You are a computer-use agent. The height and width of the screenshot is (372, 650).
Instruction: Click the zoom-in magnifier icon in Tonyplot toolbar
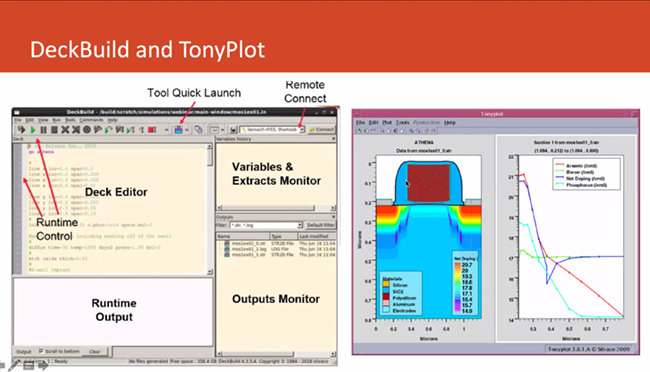point(411,131)
